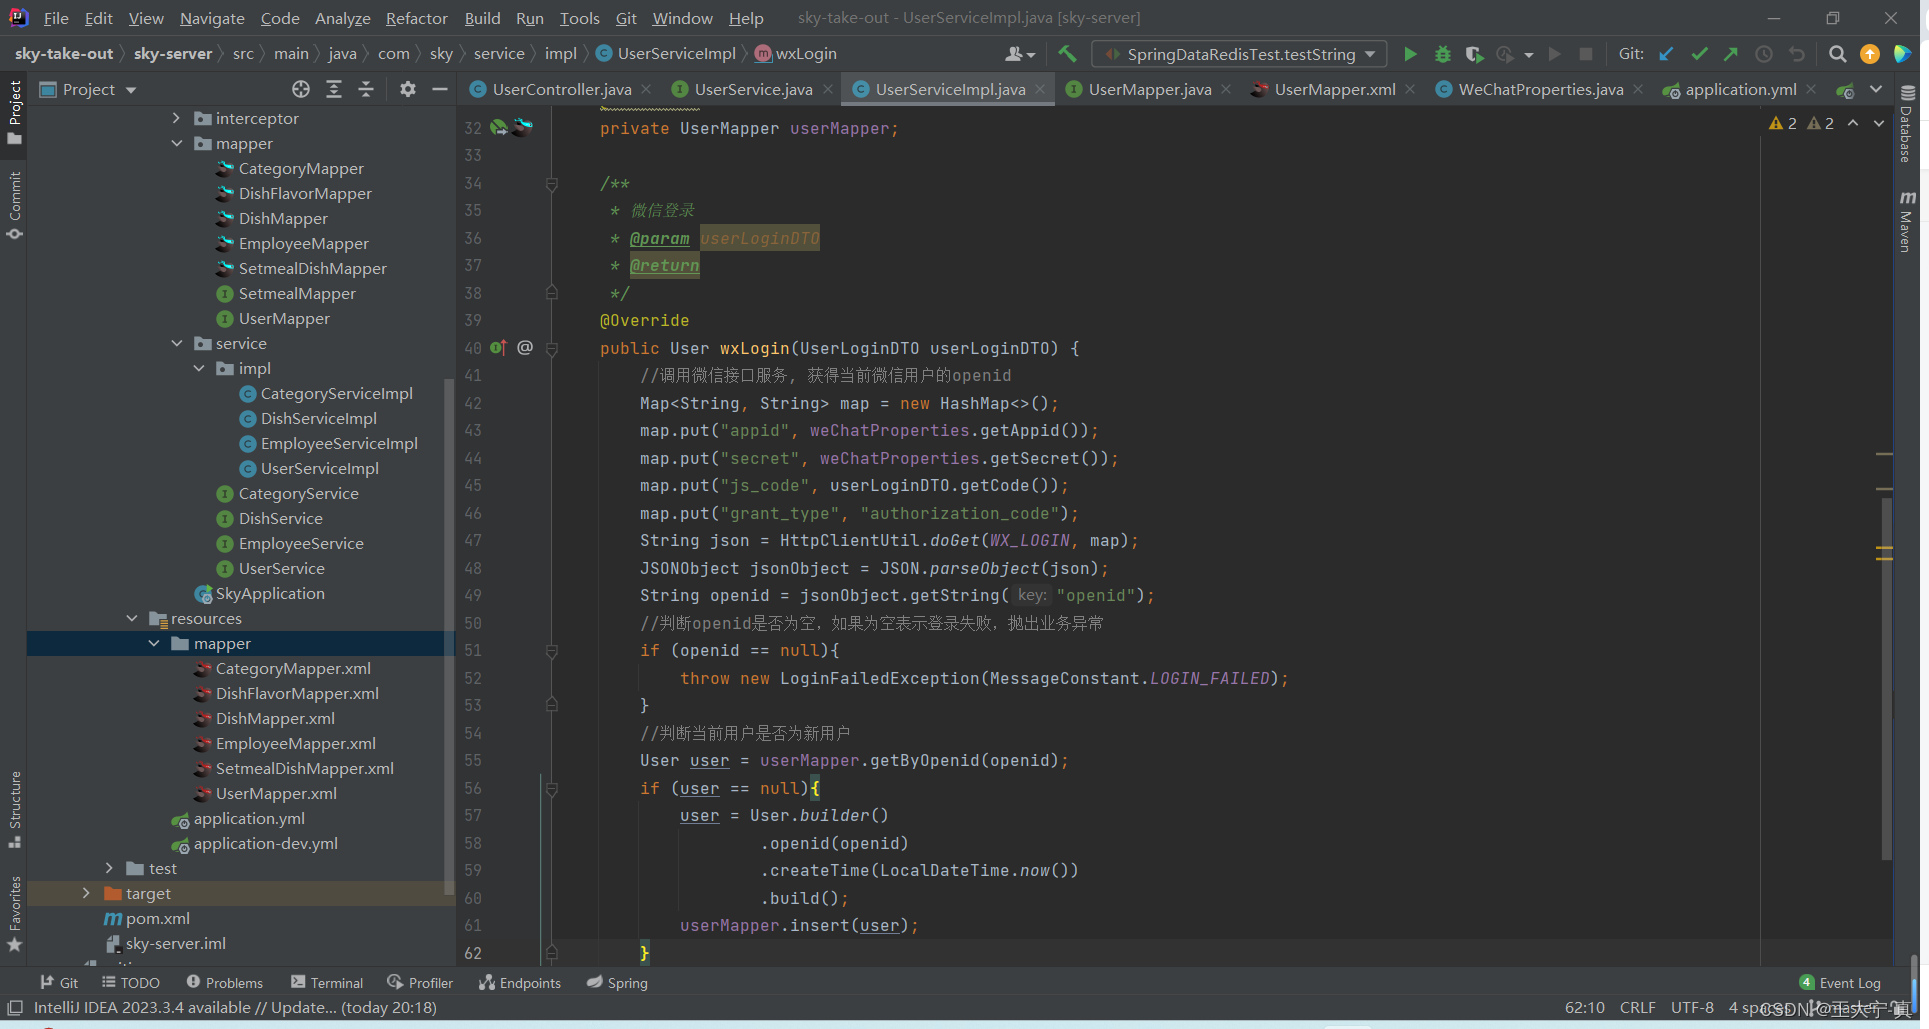Update the project via the Git arrow icon

1666,54
